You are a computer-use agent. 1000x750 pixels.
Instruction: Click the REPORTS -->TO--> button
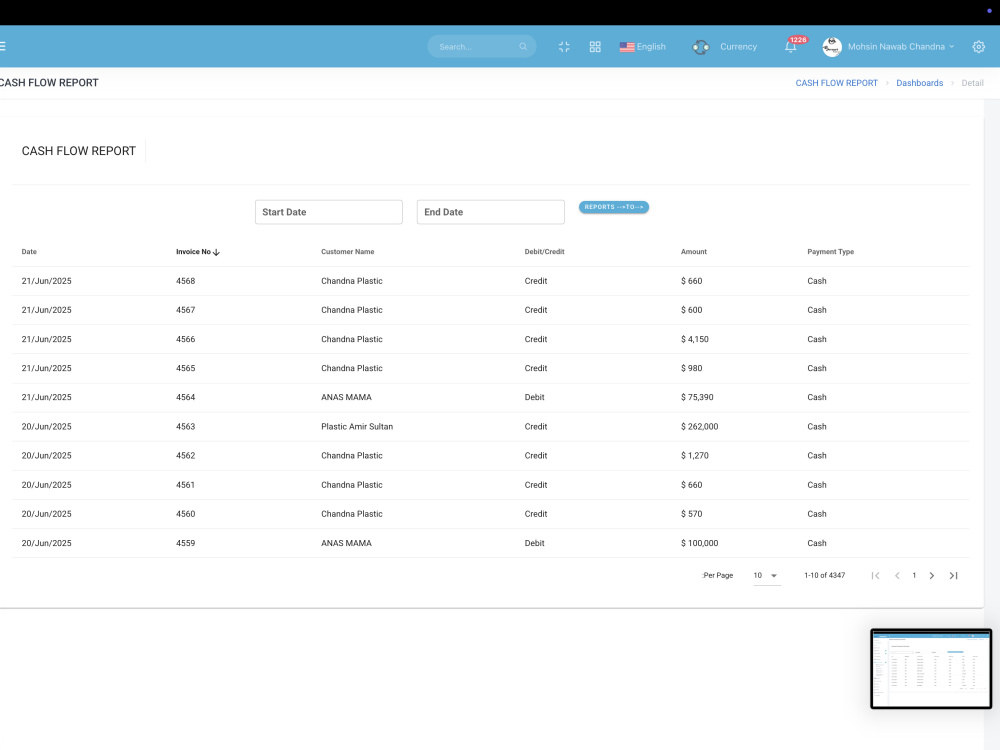coord(614,207)
